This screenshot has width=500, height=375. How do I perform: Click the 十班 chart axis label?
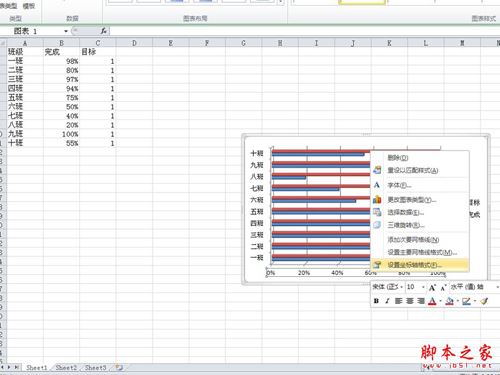click(x=257, y=153)
